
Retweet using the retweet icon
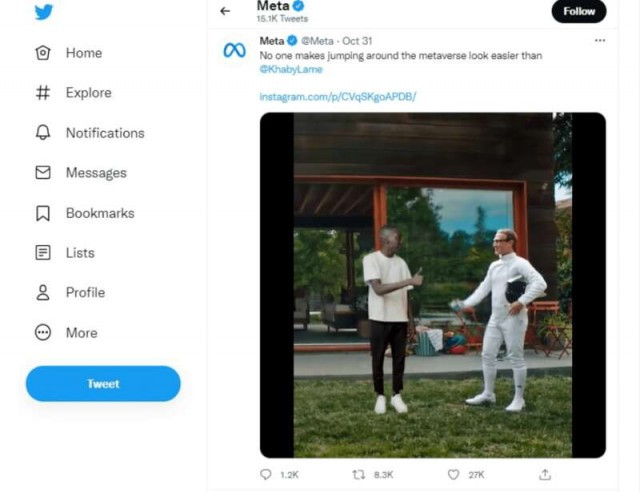(359, 474)
